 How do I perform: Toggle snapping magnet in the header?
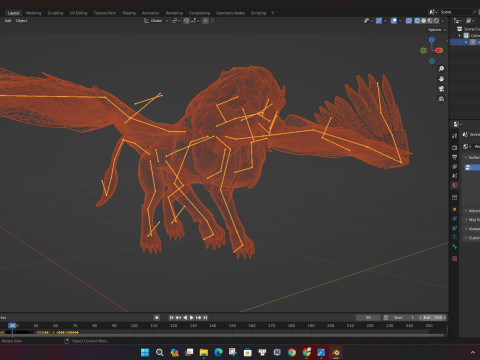tap(187, 21)
